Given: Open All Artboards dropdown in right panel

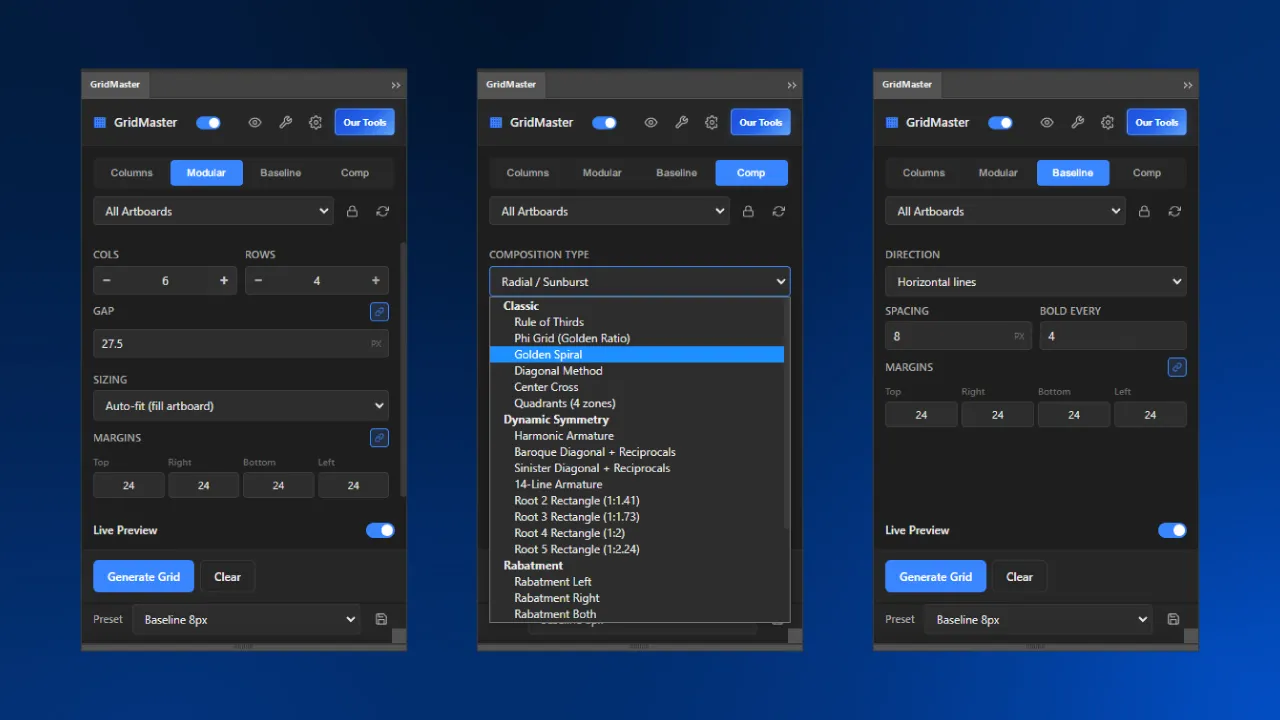Looking at the screenshot, I should pyautogui.click(x=1005, y=211).
